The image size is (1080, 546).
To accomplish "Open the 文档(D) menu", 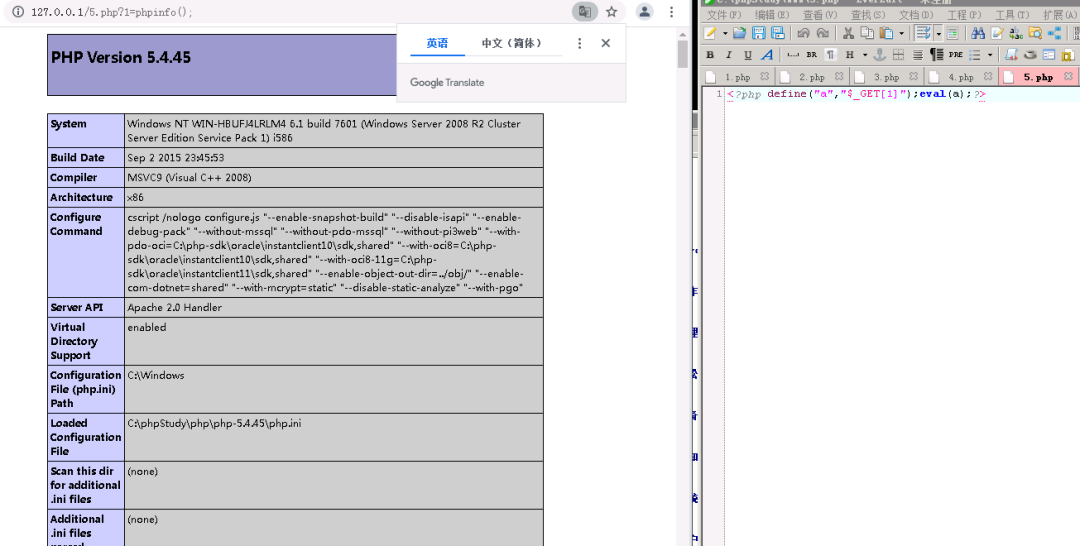I will (916, 14).
